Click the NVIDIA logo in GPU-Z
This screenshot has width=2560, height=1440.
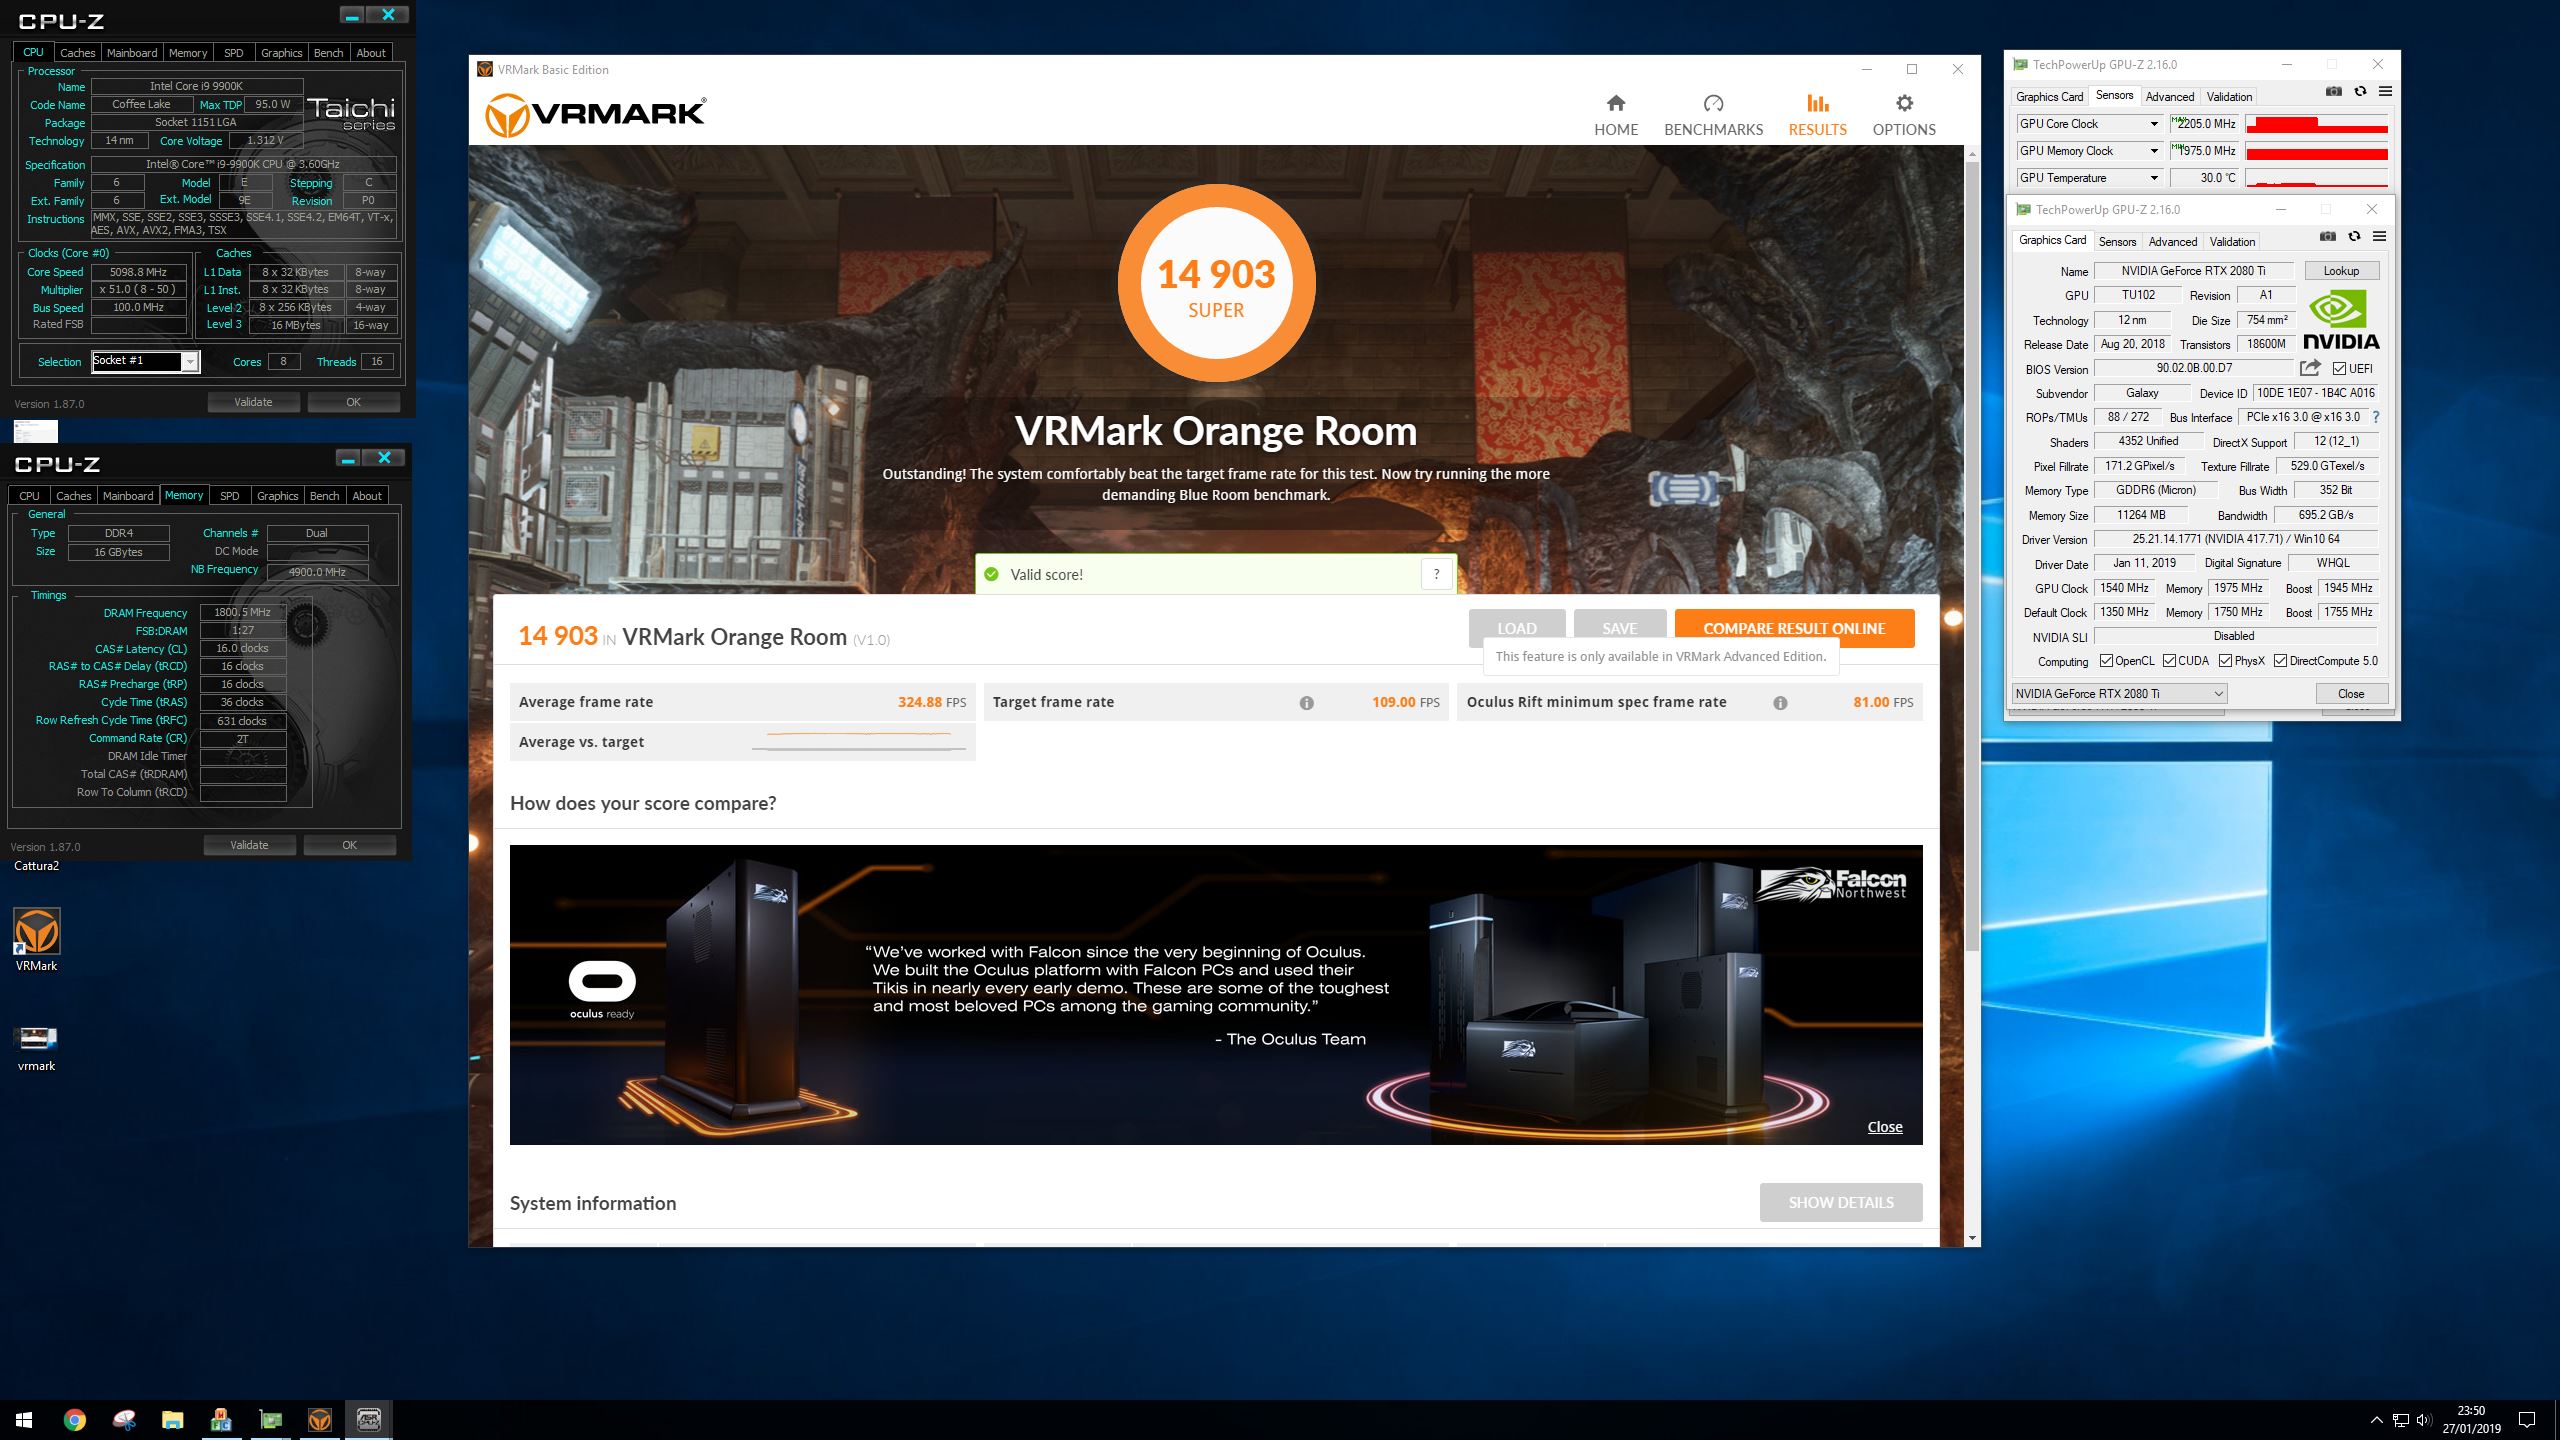(2341, 320)
